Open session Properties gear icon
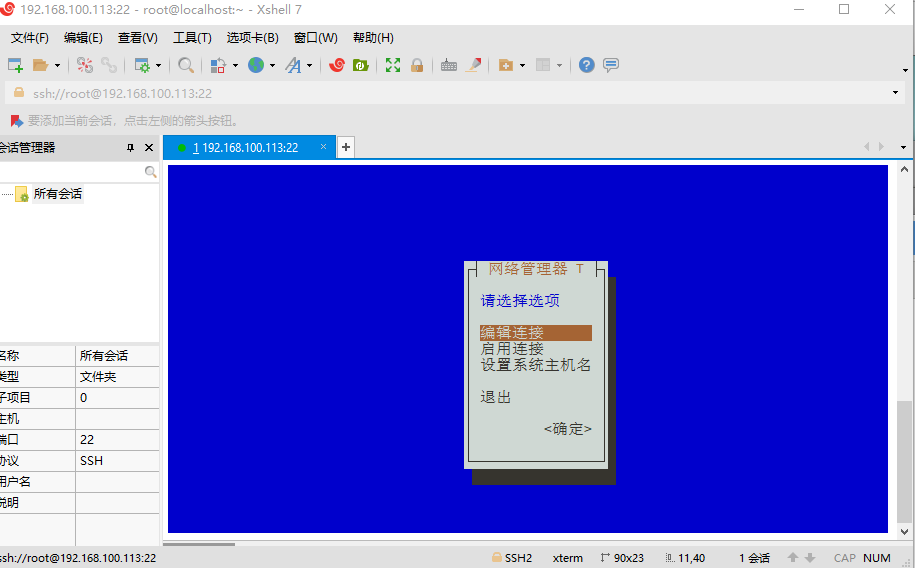915x568 pixels. (142, 65)
